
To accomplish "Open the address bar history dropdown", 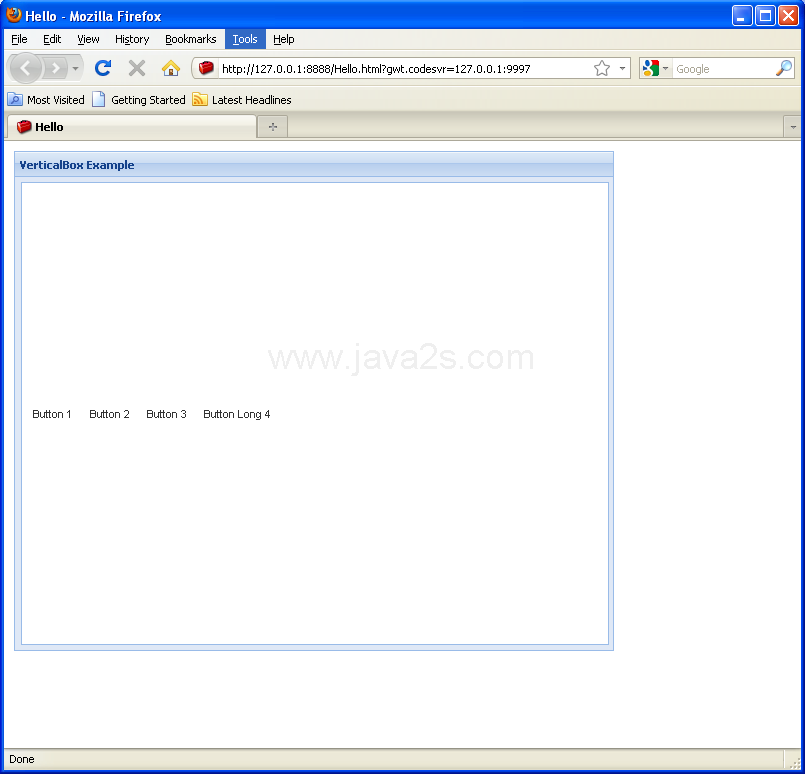I will [622, 68].
